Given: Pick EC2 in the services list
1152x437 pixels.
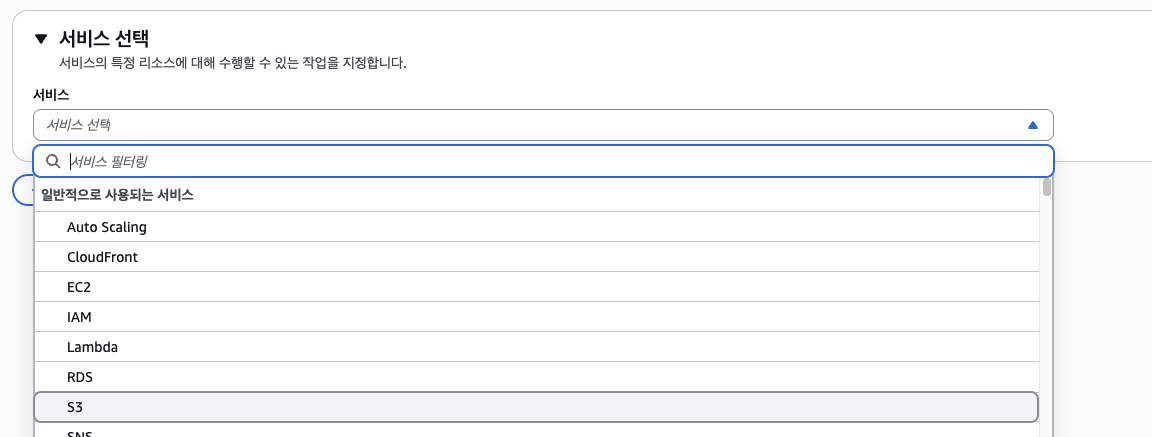Looking at the screenshot, I should click(x=80, y=287).
